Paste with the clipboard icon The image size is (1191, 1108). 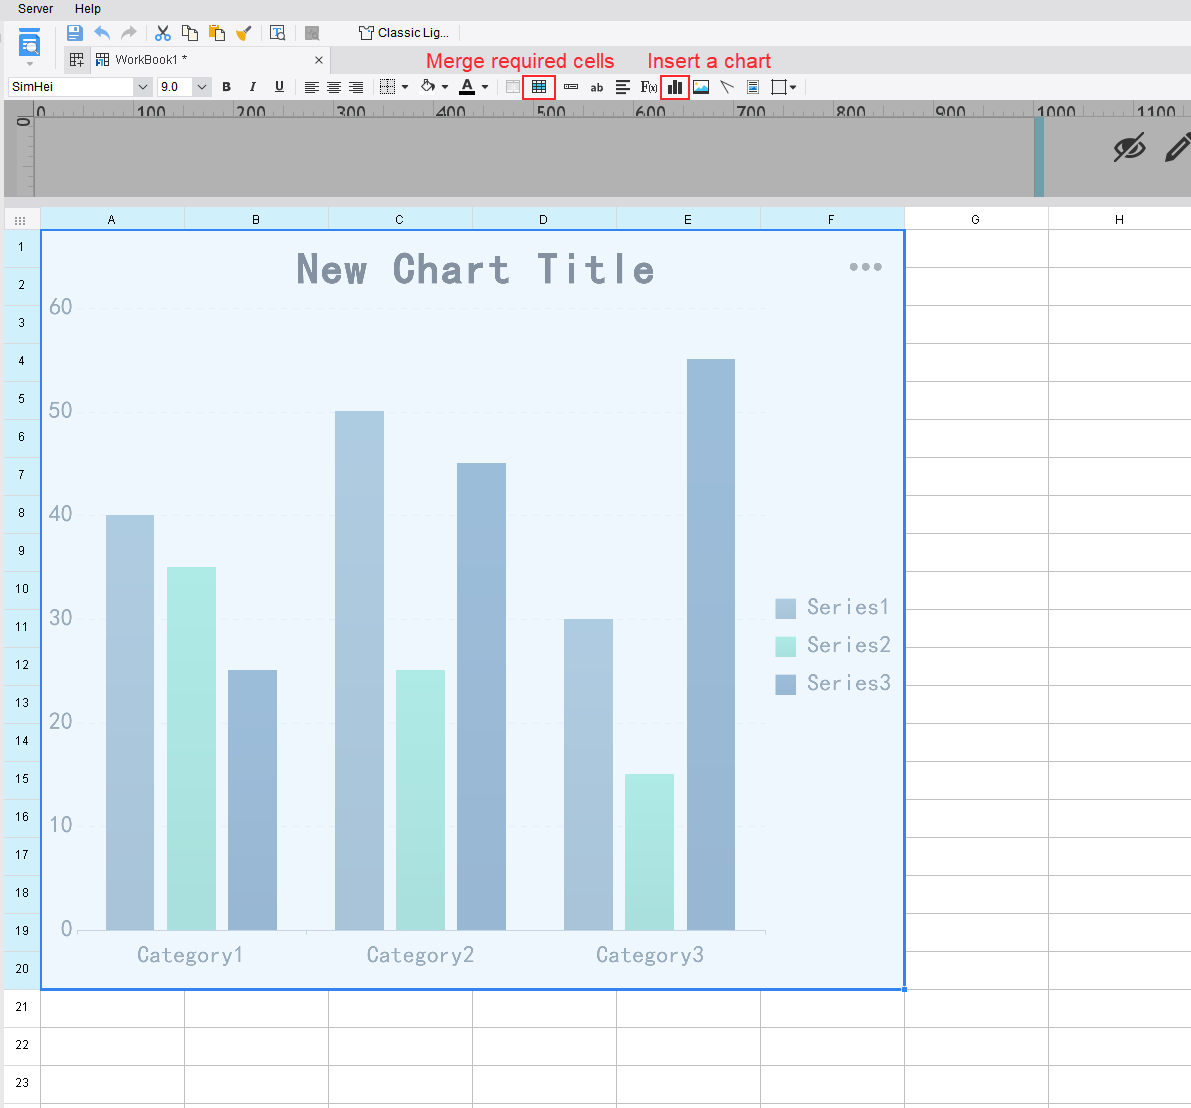217,33
